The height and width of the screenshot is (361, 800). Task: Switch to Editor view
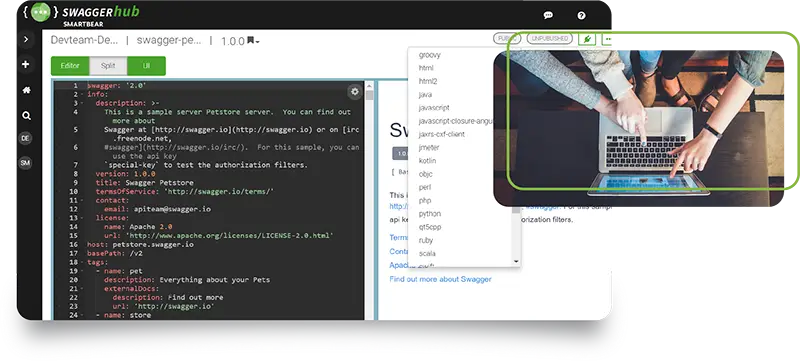(x=70, y=66)
